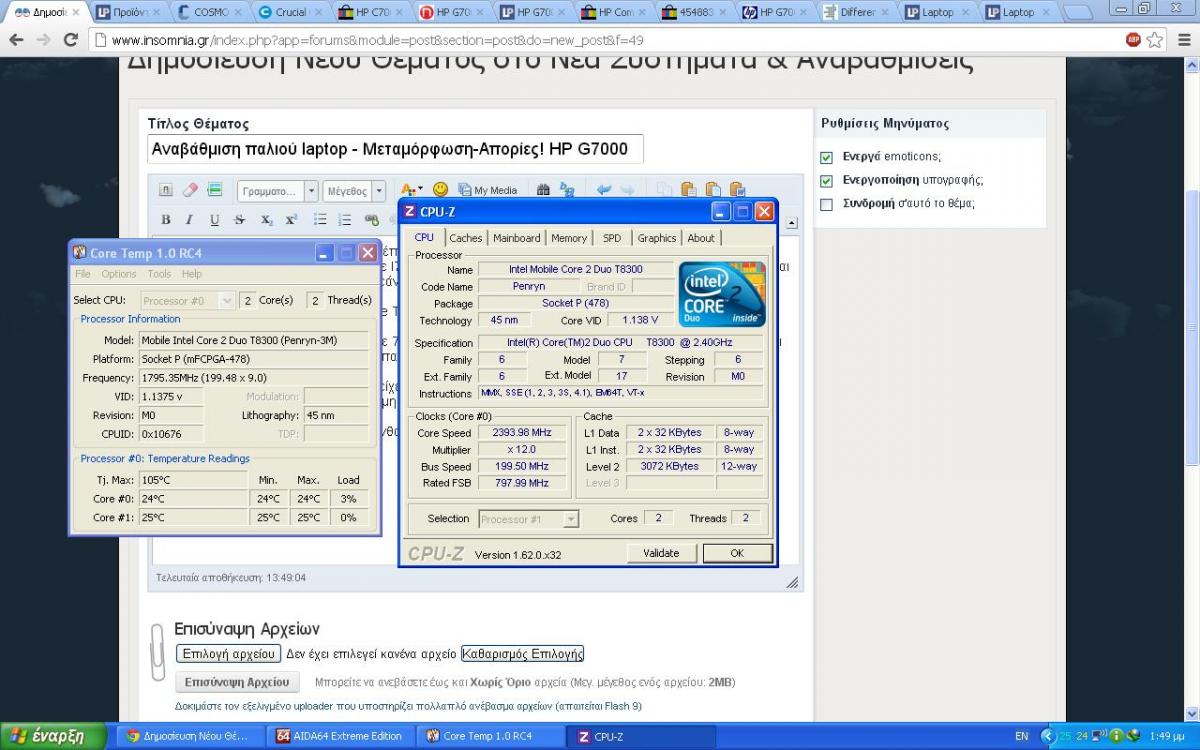Click the undo arrow icon

(x=604, y=190)
